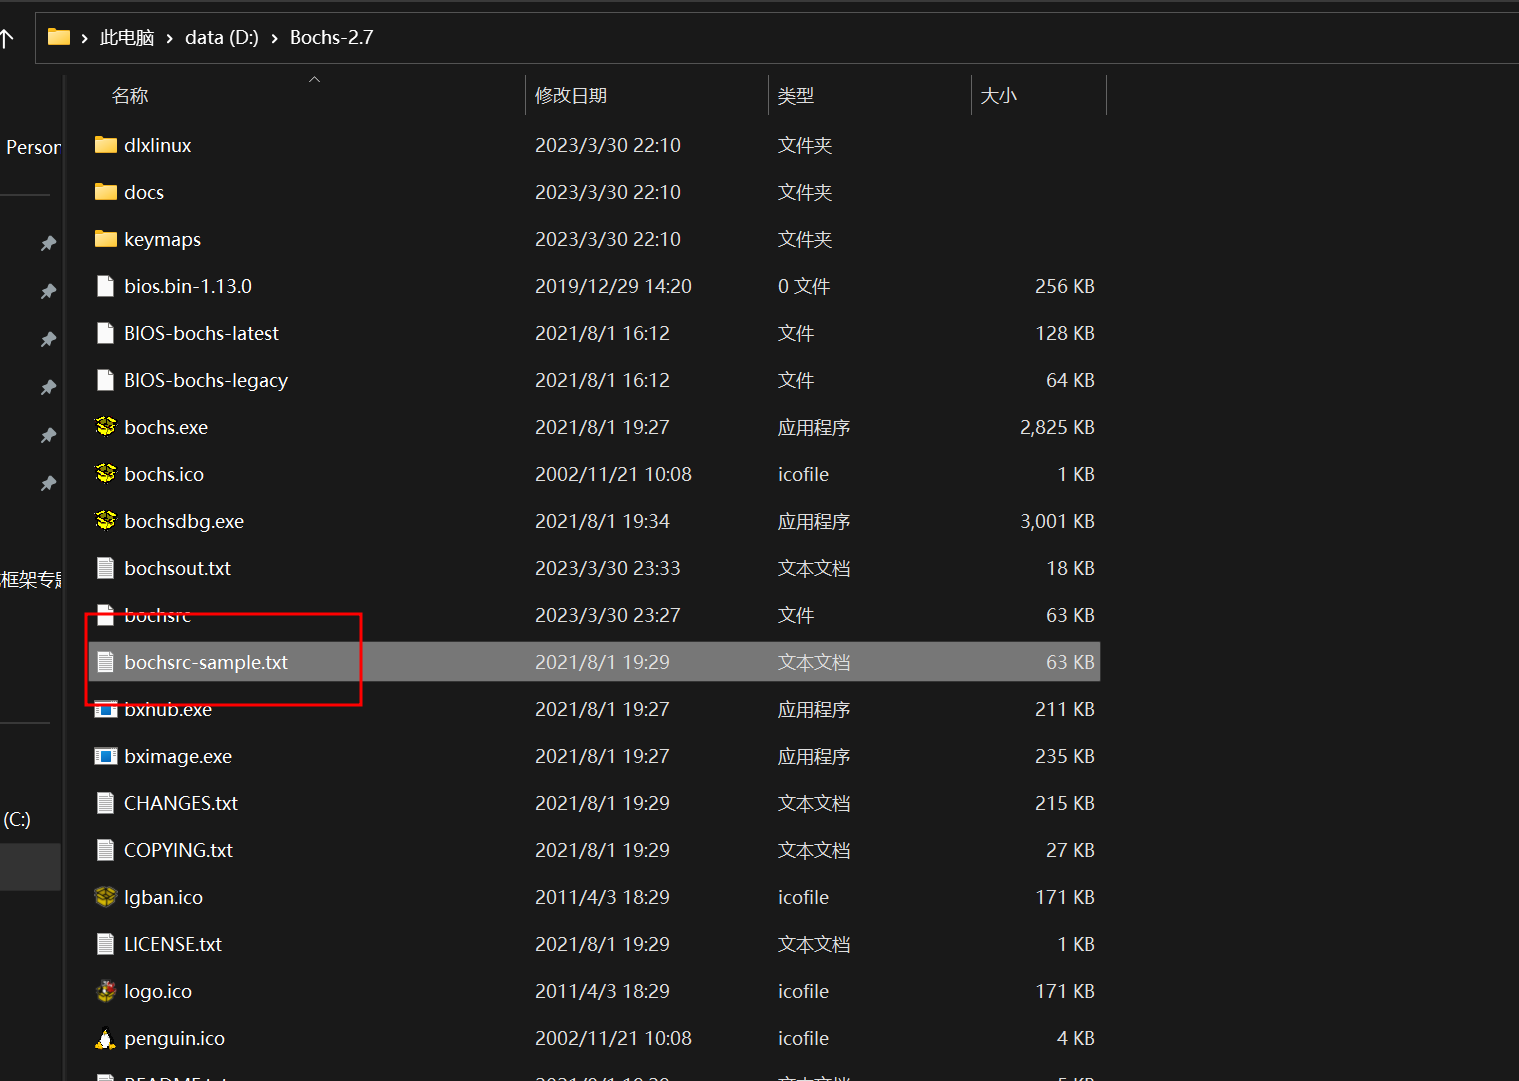Select penguin.ico file name
The width and height of the screenshot is (1519, 1081).
[x=175, y=1038]
